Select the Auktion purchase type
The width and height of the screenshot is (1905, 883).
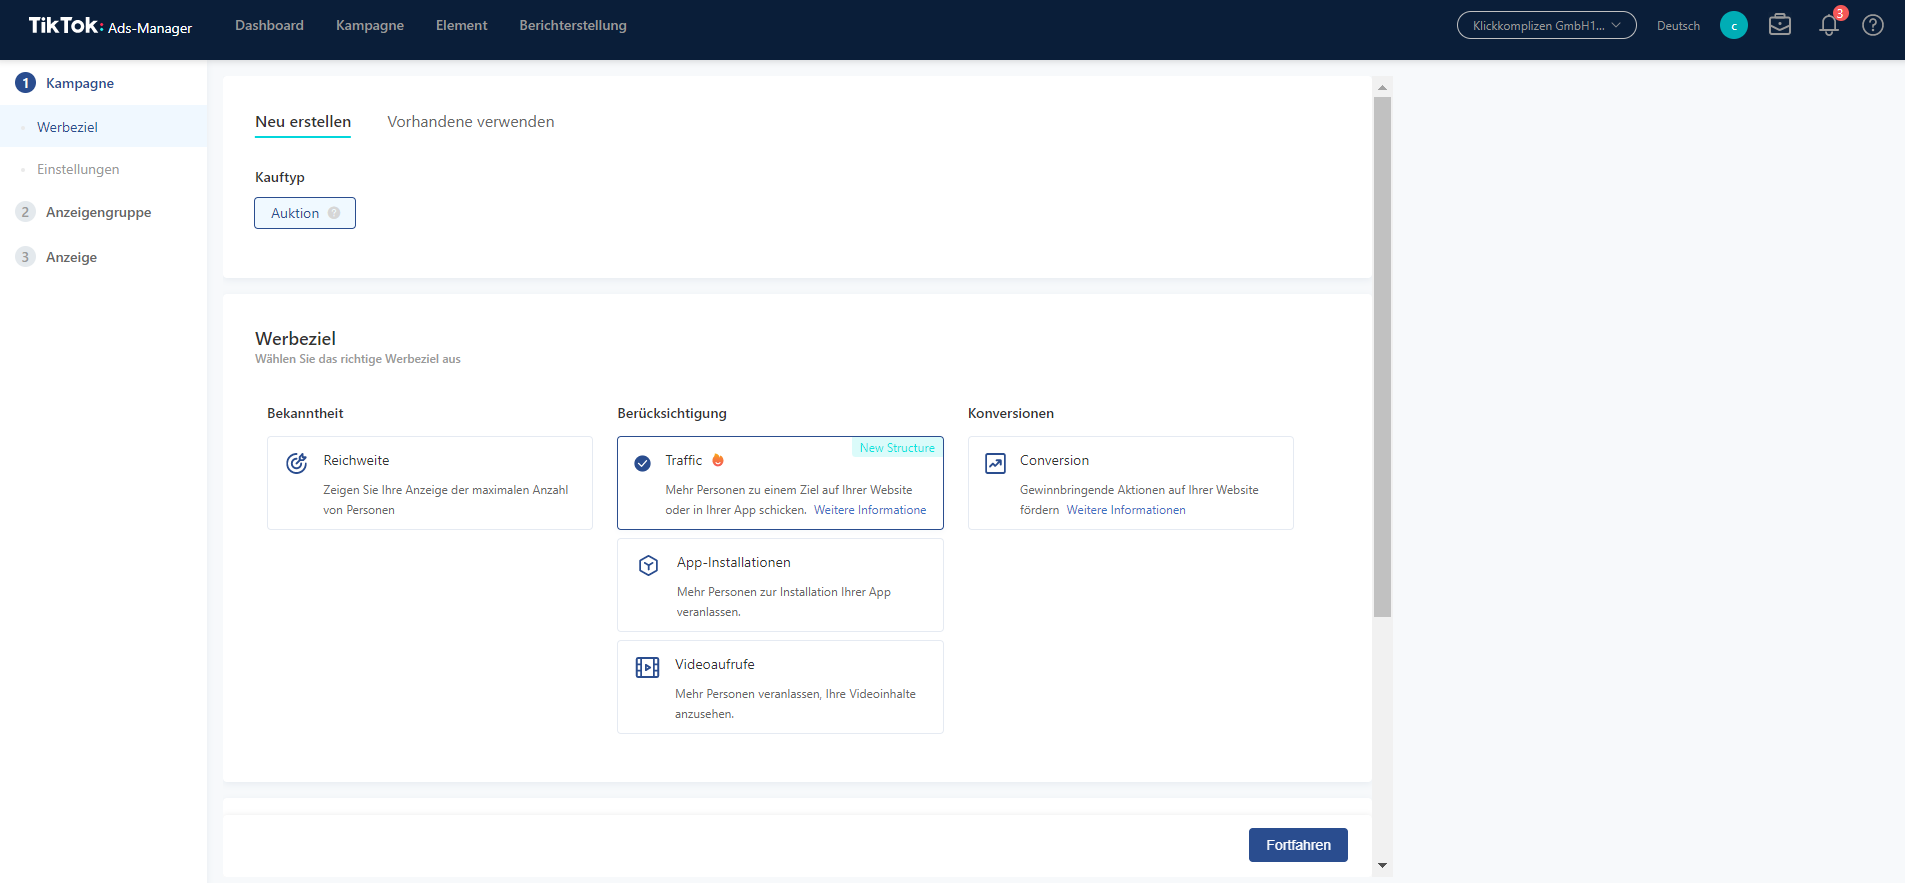305,213
